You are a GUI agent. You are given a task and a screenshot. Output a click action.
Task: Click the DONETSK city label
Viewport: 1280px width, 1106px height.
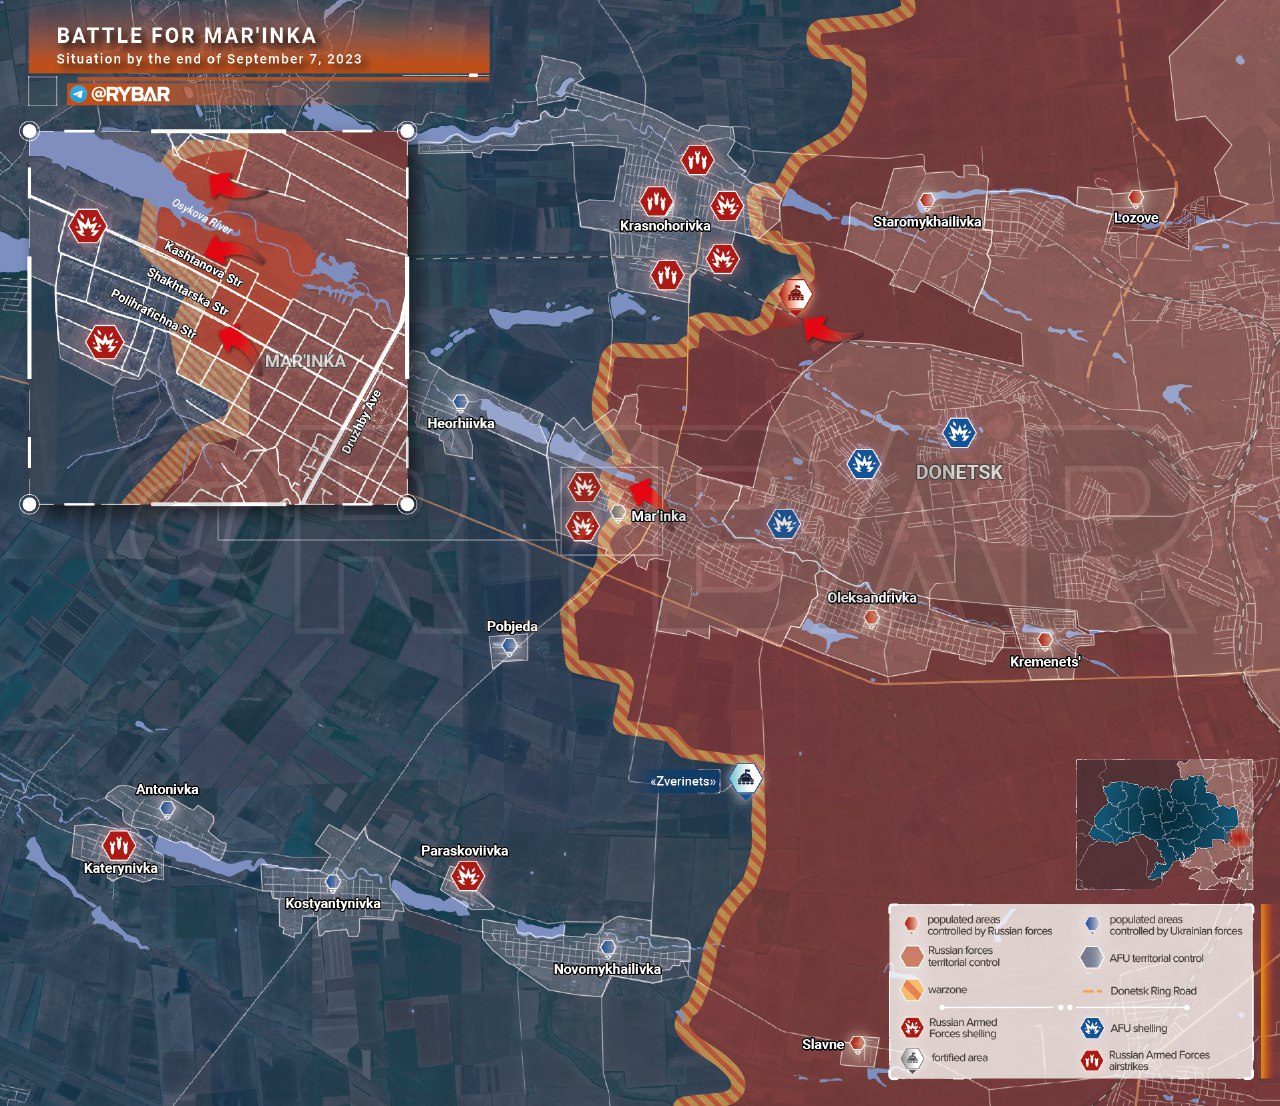tap(959, 472)
